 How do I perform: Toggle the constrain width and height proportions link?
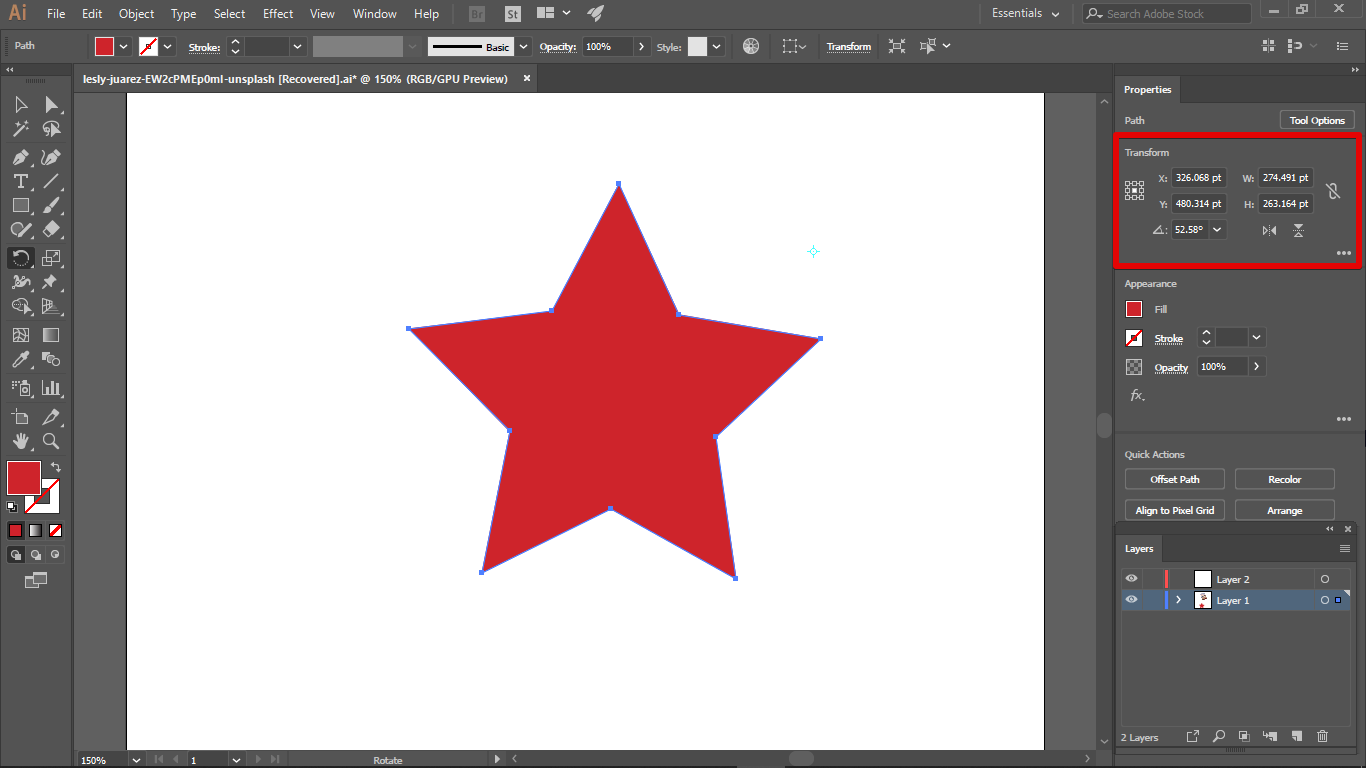tap(1332, 191)
